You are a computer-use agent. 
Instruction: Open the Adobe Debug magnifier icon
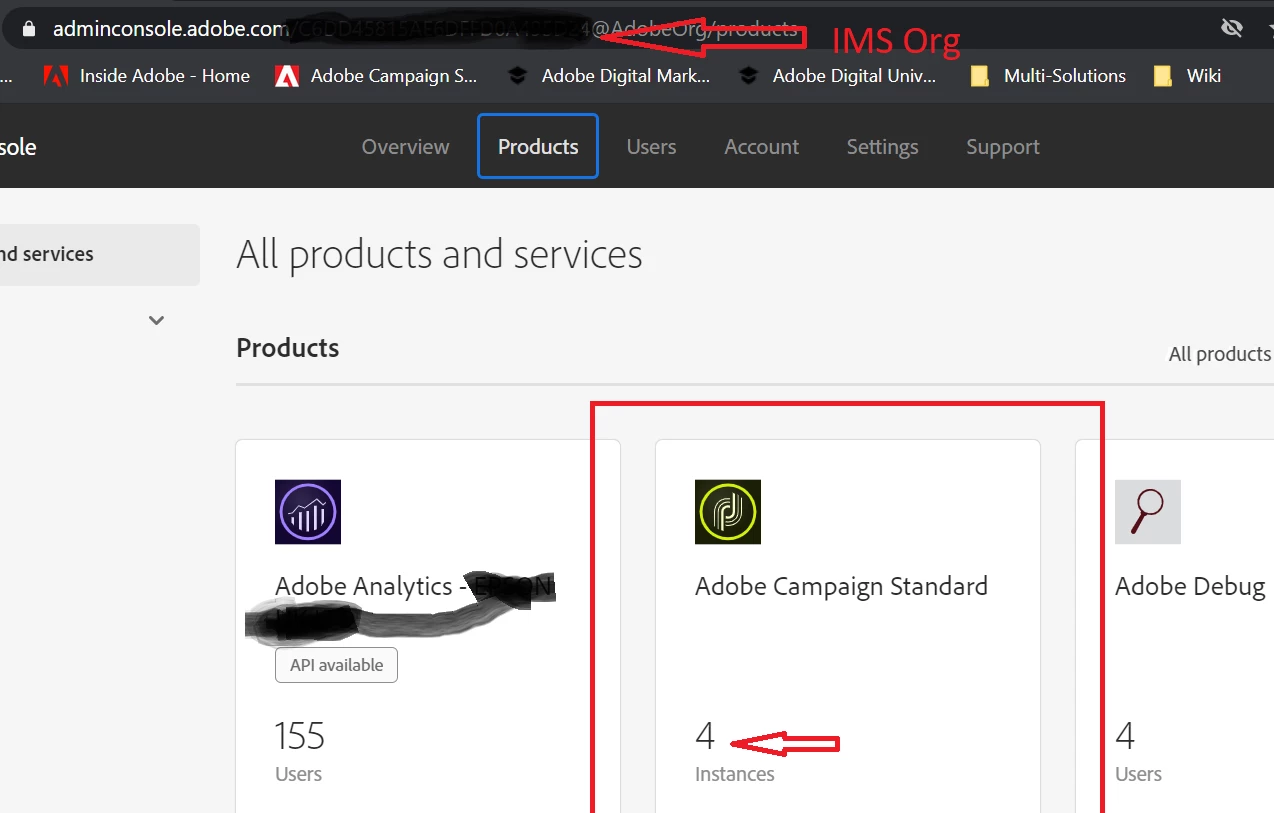tap(1148, 512)
